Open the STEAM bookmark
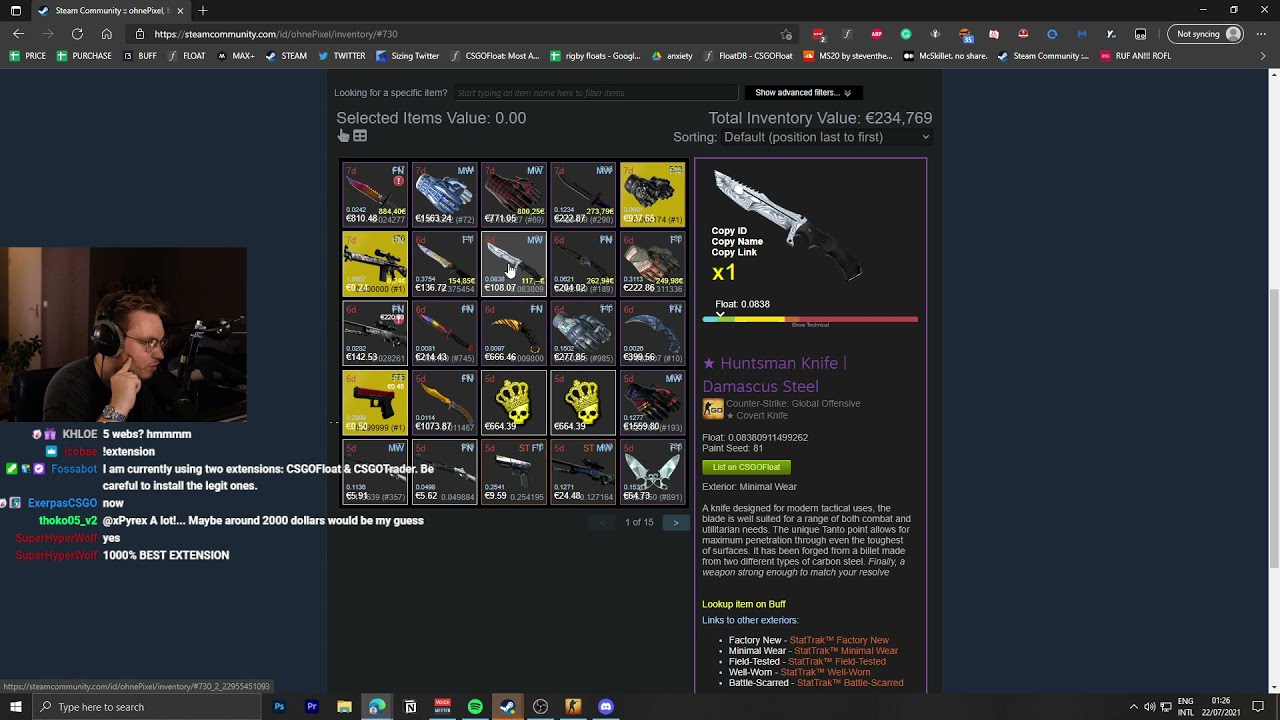Screen dimensions: 1280x720 pyautogui.click(x=286, y=56)
